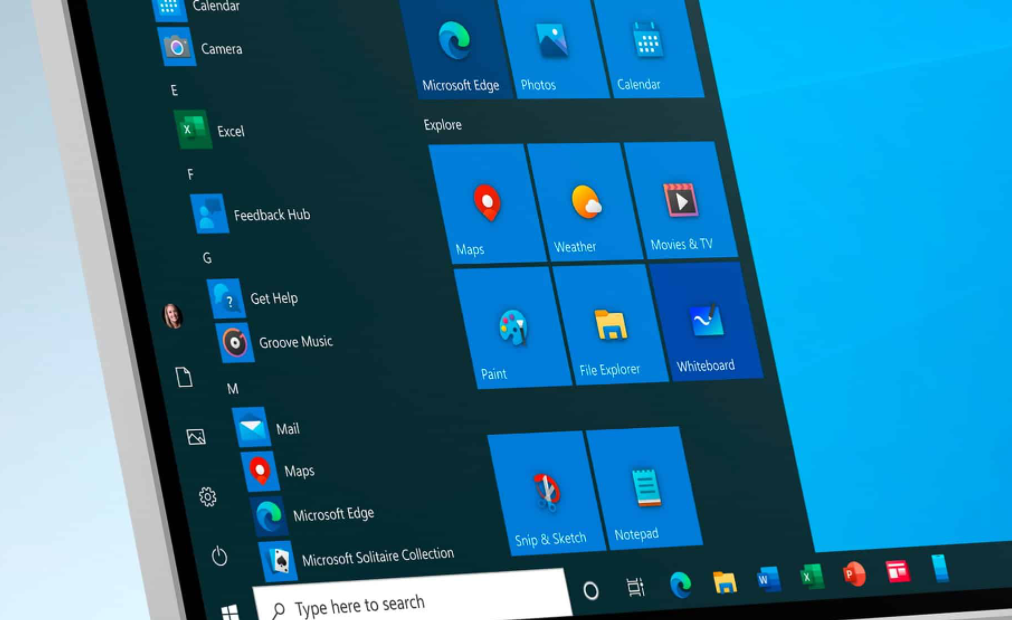This screenshot has width=1012, height=620.
Task: Open the Weather tile
Action: pyautogui.click(x=585, y=201)
